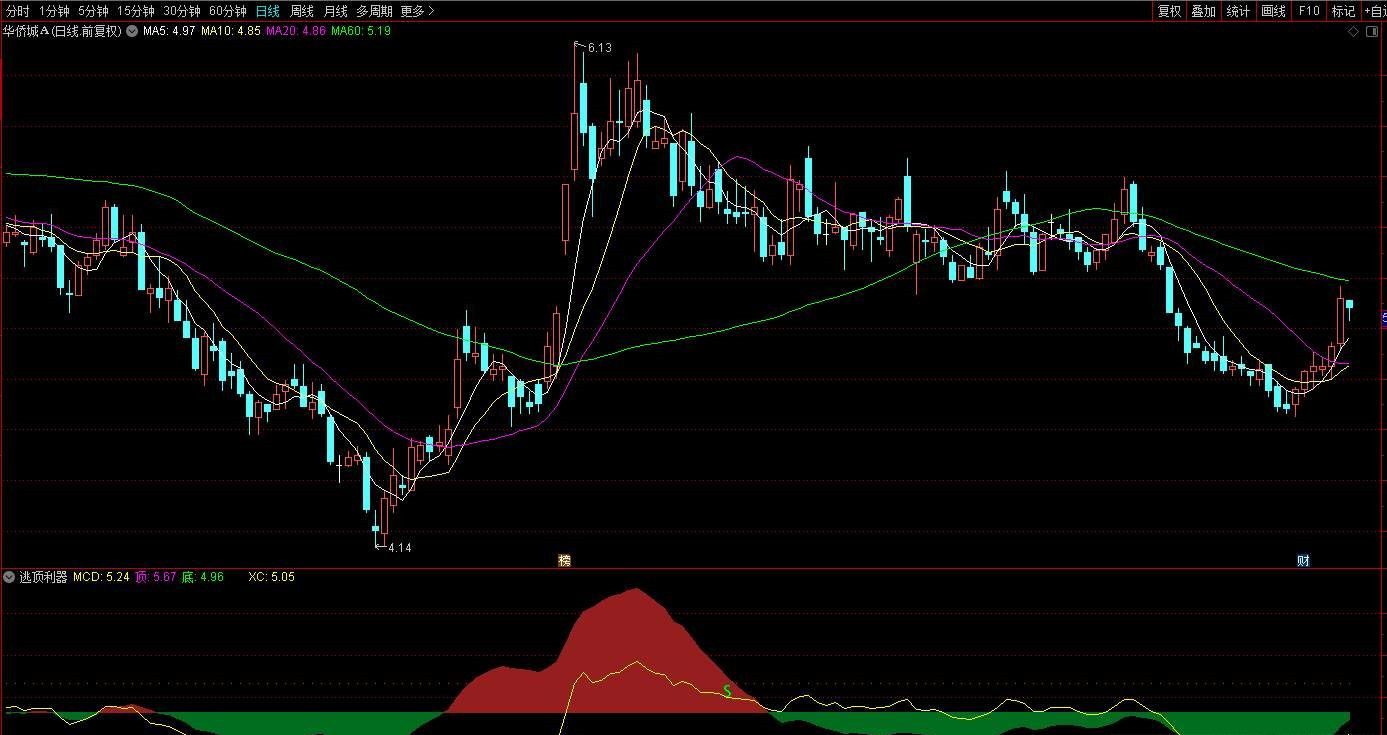Switch to the 60分钟 period tab
This screenshot has width=1387, height=735.
click(x=227, y=11)
